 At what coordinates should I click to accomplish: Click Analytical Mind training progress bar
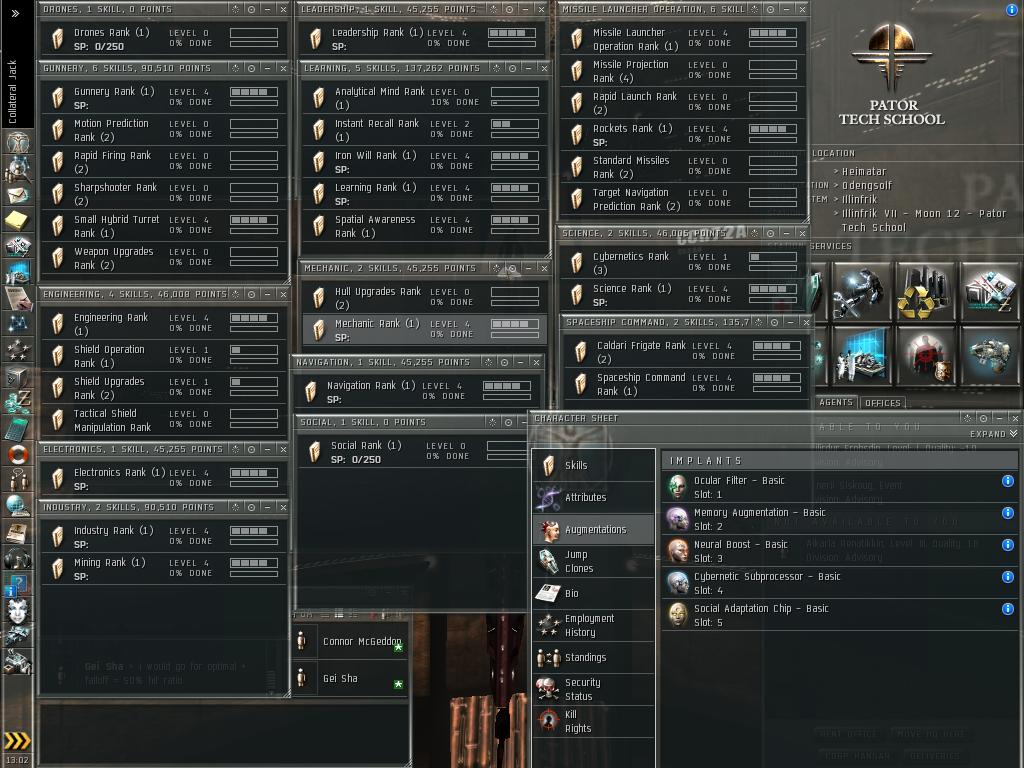point(515,103)
